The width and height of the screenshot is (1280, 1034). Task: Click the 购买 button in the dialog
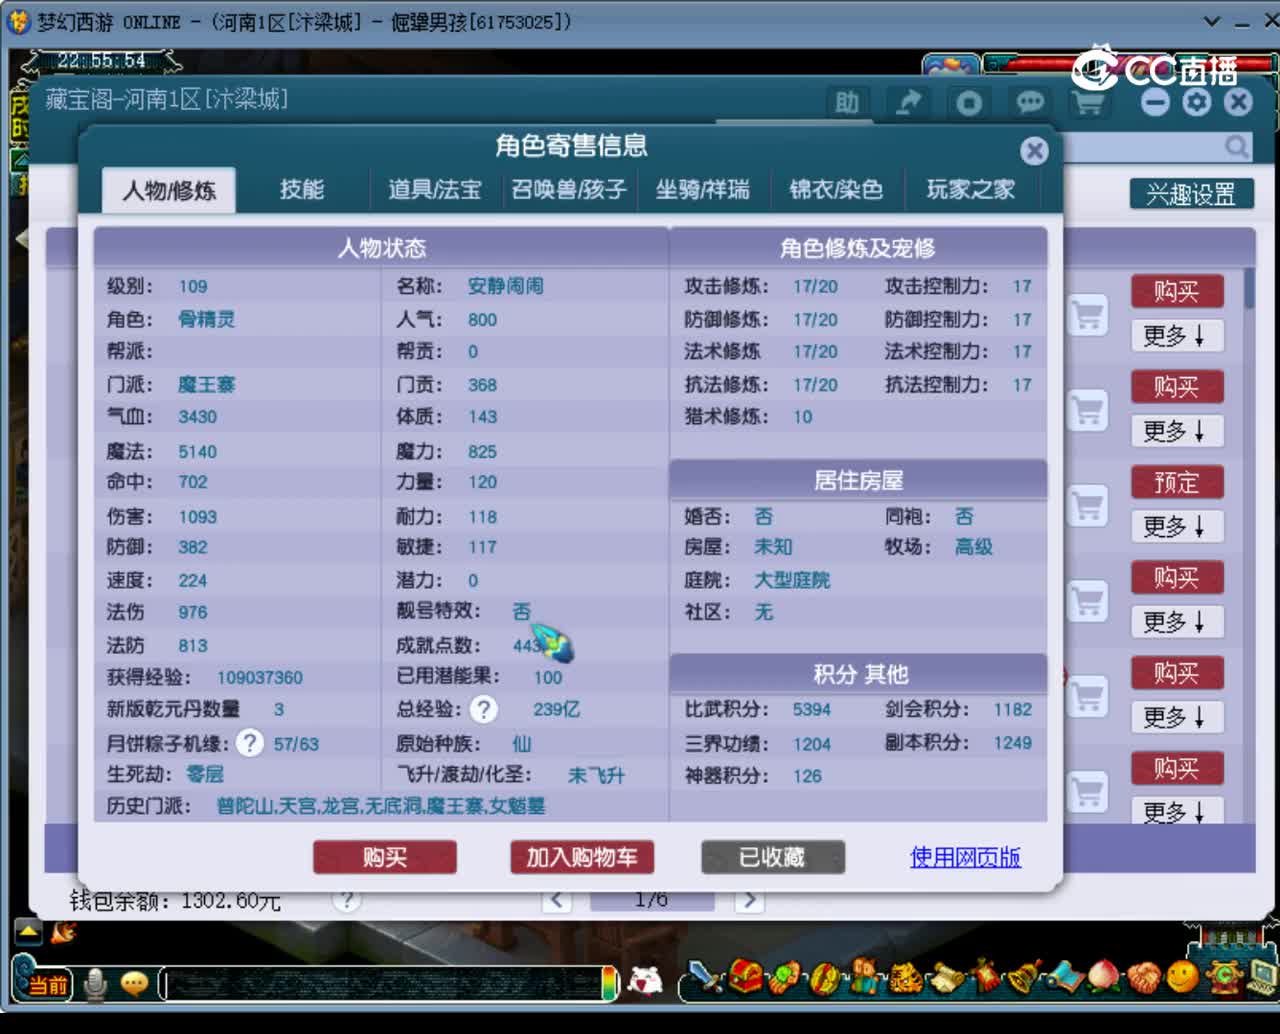click(x=385, y=857)
